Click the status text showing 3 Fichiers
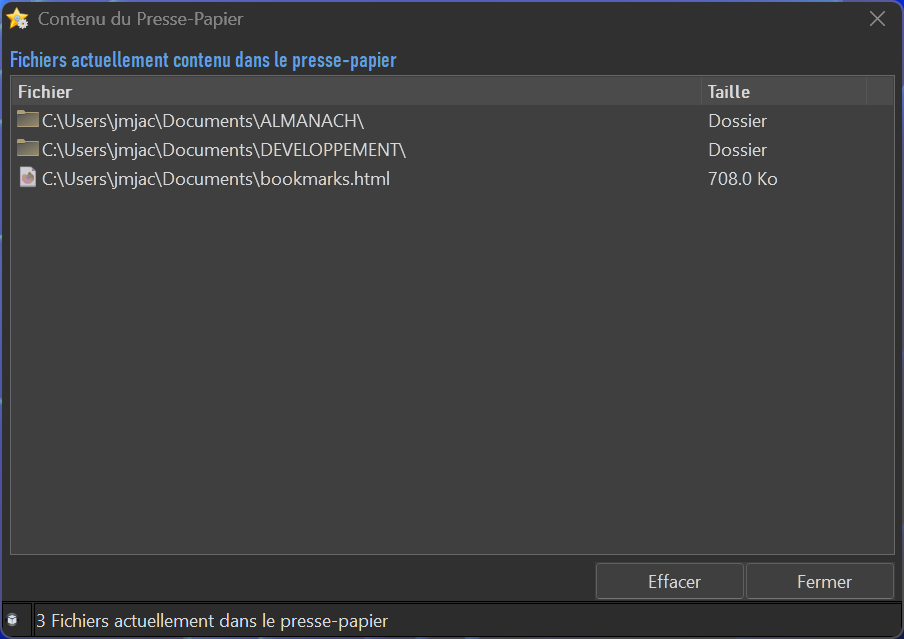This screenshot has width=904, height=639. tap(212, 621)
